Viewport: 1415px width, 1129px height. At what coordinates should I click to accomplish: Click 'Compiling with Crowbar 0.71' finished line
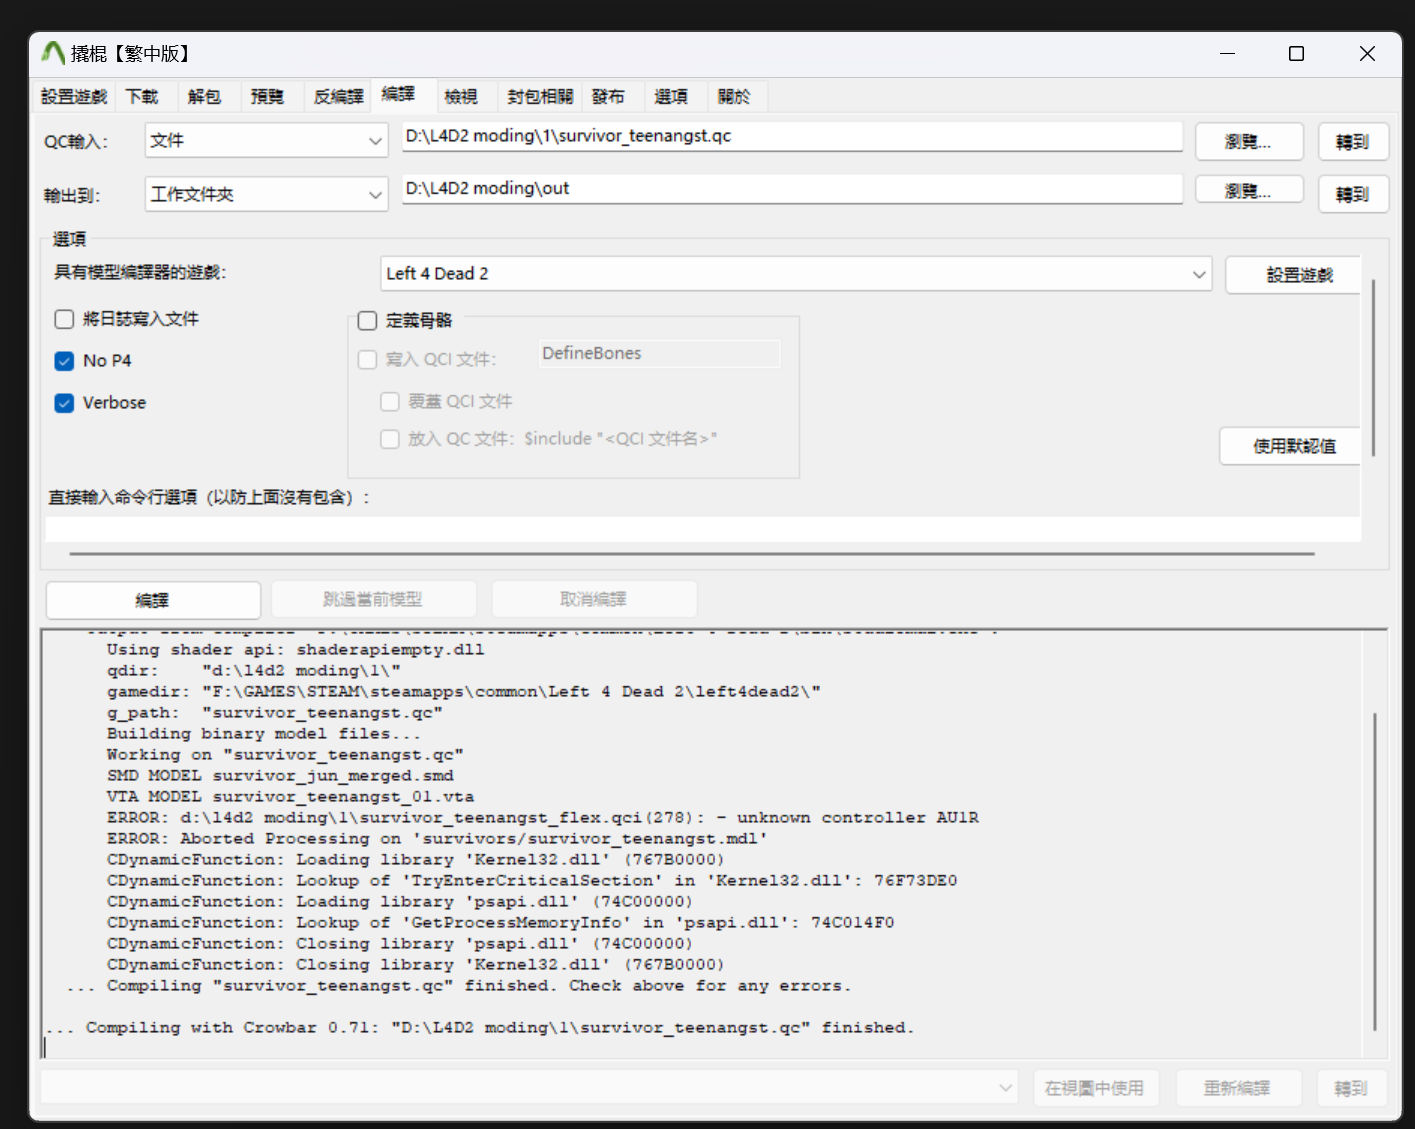tap(480, 1028)
